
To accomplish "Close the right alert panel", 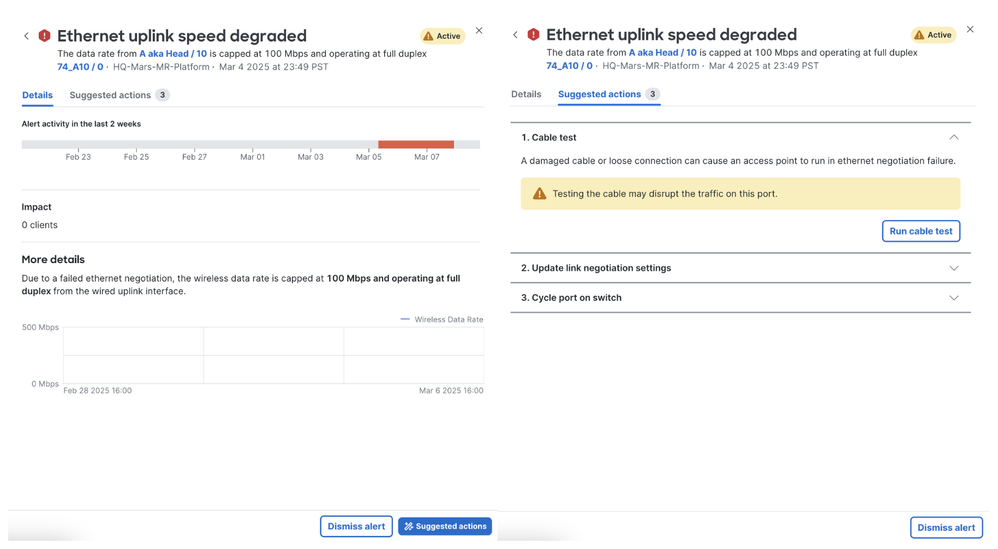I will (x=970, y=30).
